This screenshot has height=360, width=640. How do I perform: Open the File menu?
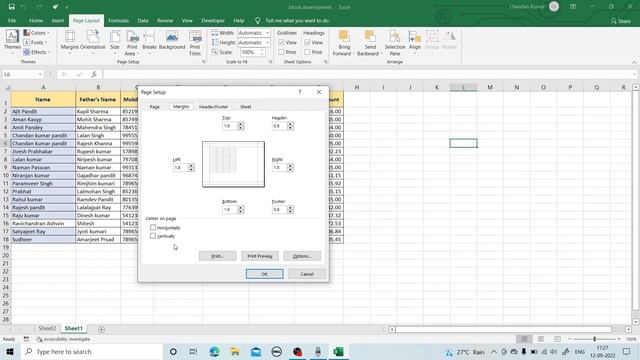point(12,20)
